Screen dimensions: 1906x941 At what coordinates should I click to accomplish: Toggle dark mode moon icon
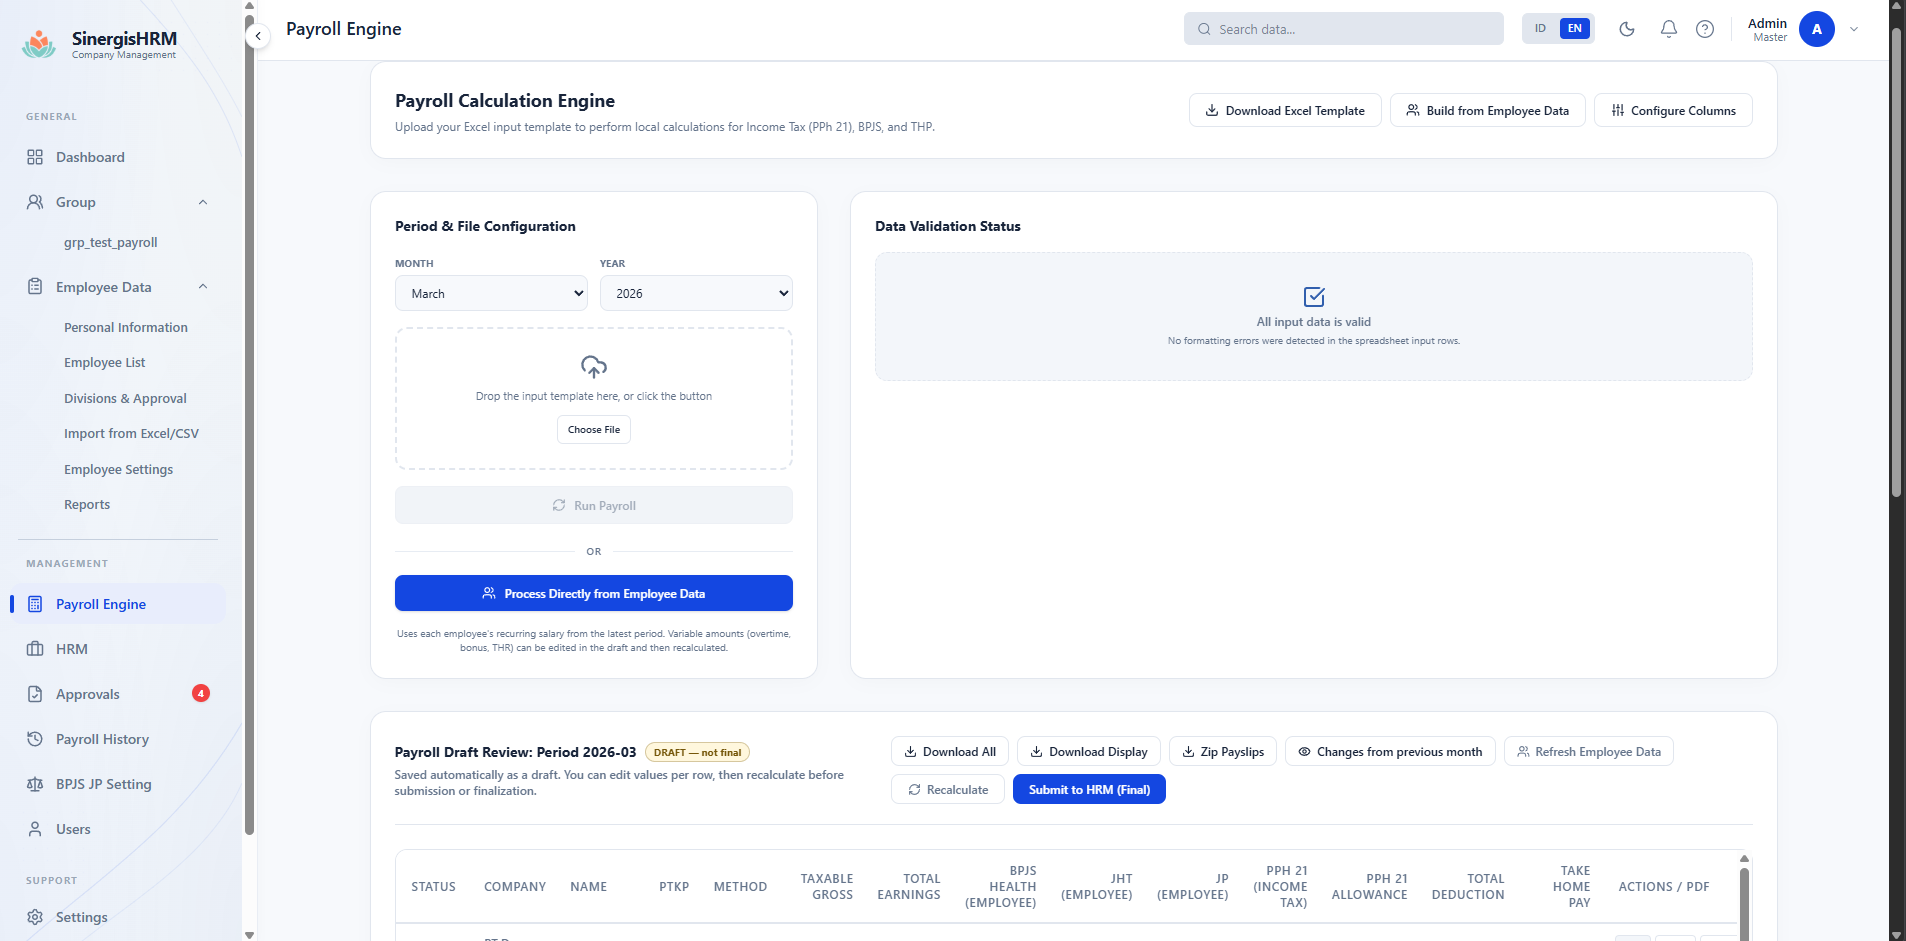coord(1627,29)
